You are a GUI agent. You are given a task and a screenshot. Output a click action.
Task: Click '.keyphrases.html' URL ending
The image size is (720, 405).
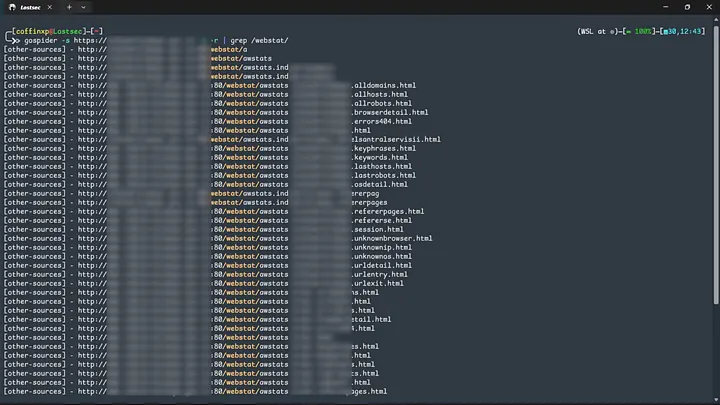pyautogui.click(x=383, y=148)
